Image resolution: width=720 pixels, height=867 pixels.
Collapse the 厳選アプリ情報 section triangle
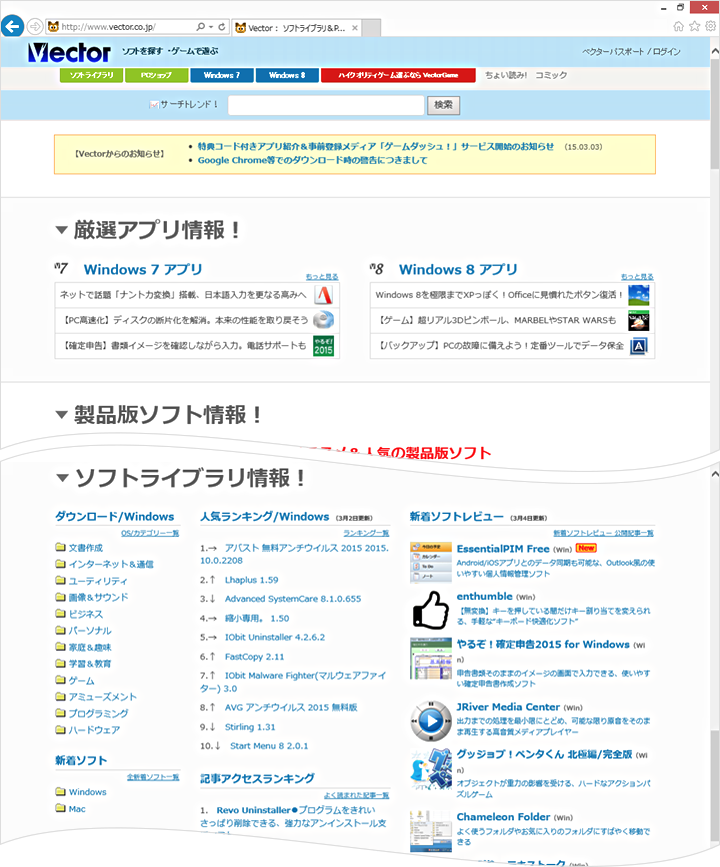pos(61,229)
